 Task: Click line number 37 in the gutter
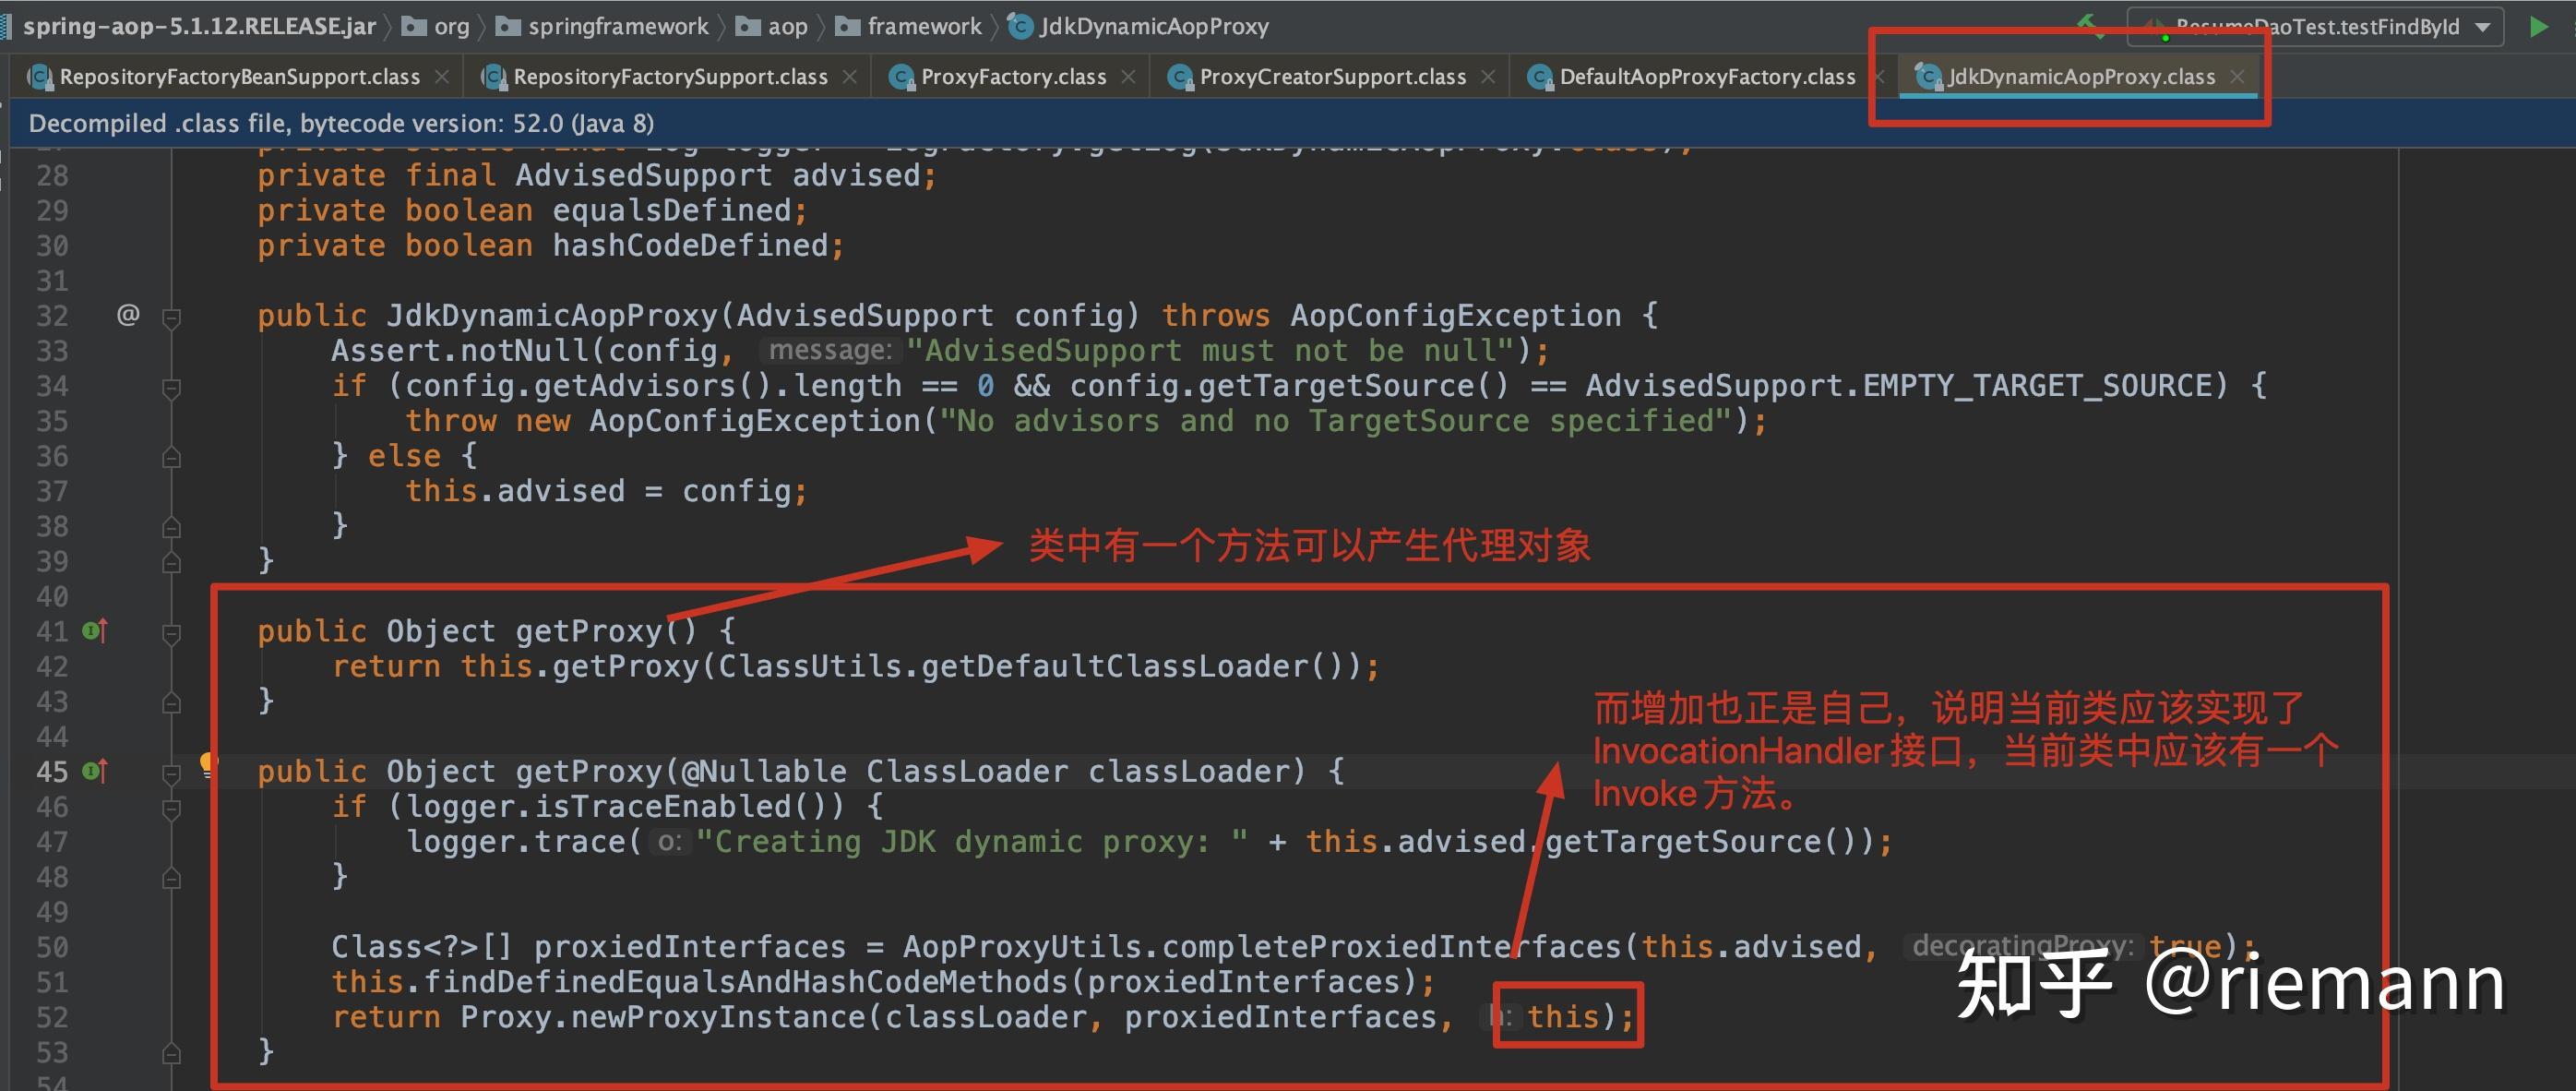click(52, 491)
